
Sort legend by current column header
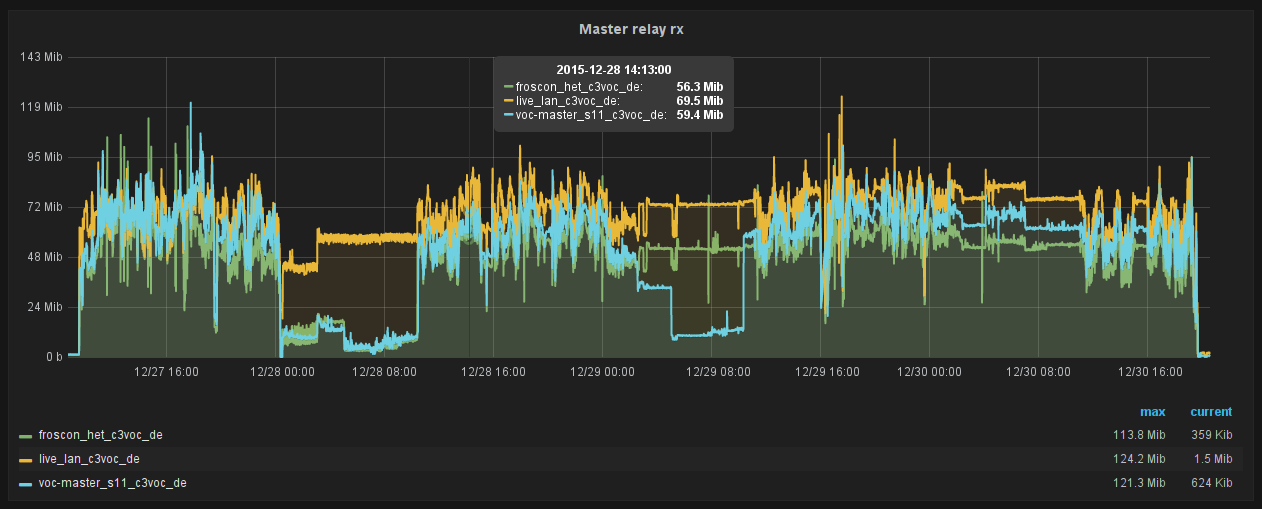coord(1210,411)
